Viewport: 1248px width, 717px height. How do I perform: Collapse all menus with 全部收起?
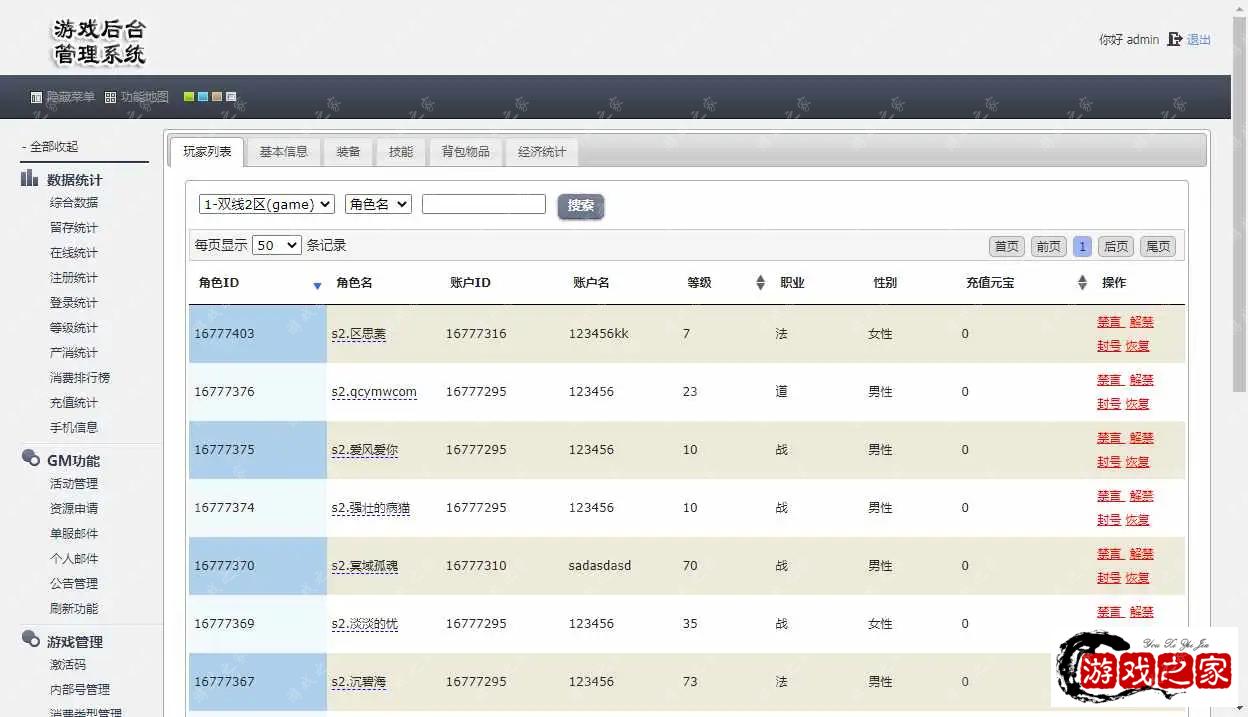click(50, 146)
